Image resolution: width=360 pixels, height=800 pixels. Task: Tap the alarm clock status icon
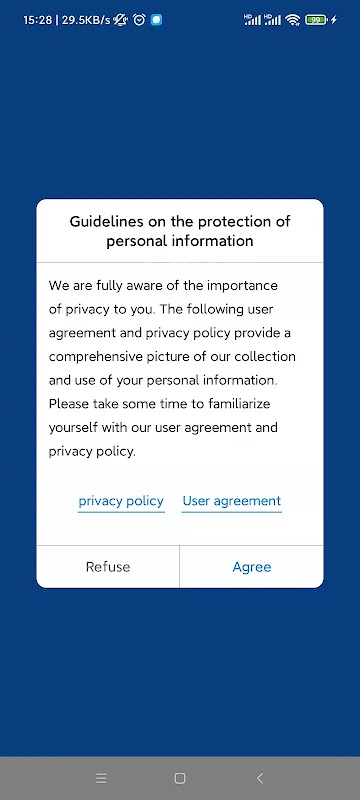(x=139, y=20)
